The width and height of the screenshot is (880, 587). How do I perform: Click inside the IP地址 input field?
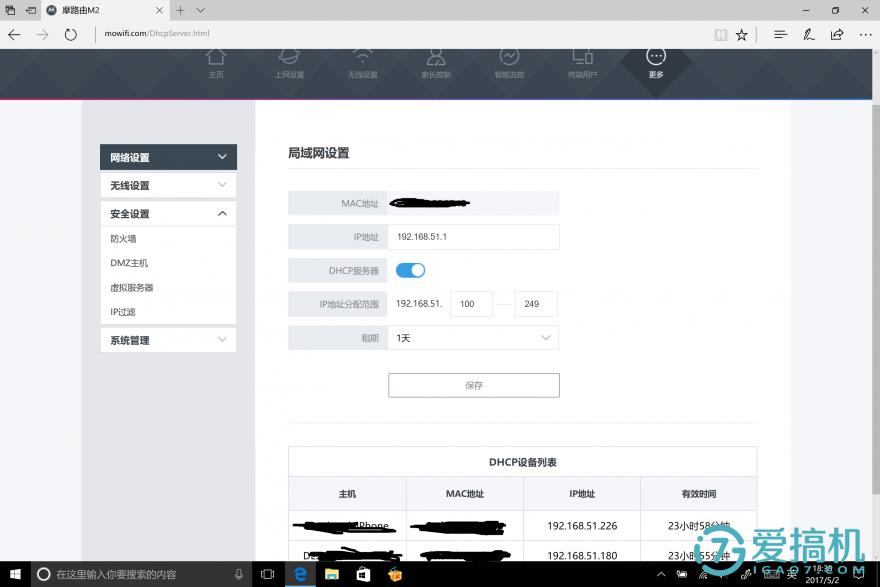(x=473, y=237)
